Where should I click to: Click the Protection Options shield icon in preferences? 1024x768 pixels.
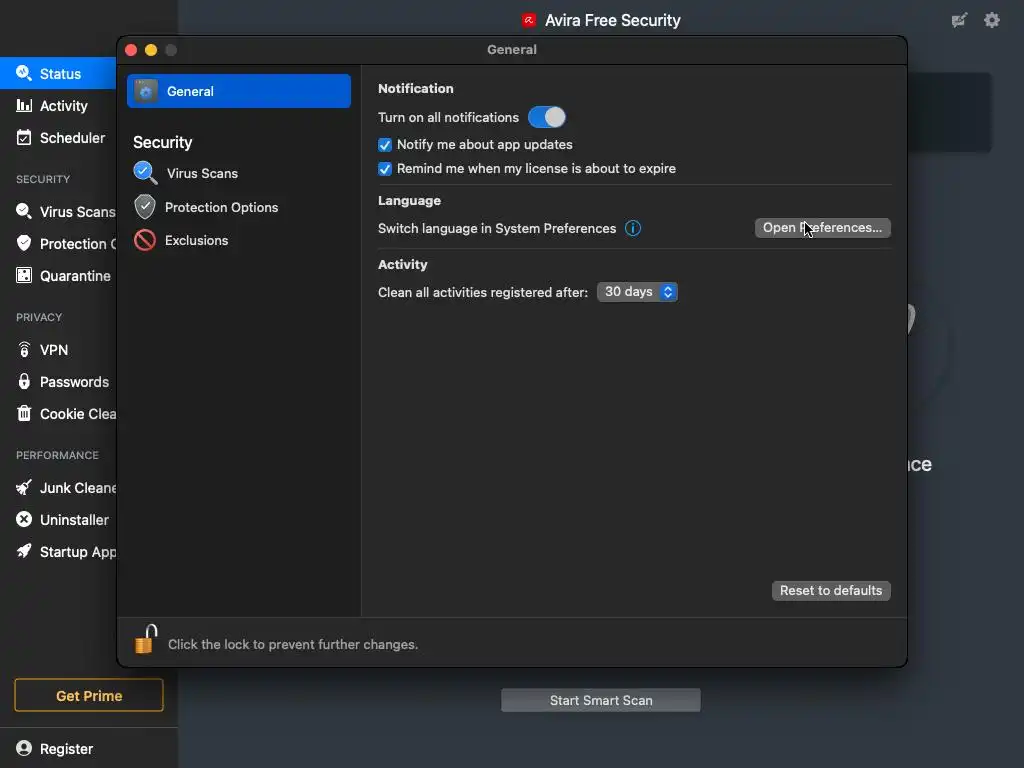tap(145, 207)
